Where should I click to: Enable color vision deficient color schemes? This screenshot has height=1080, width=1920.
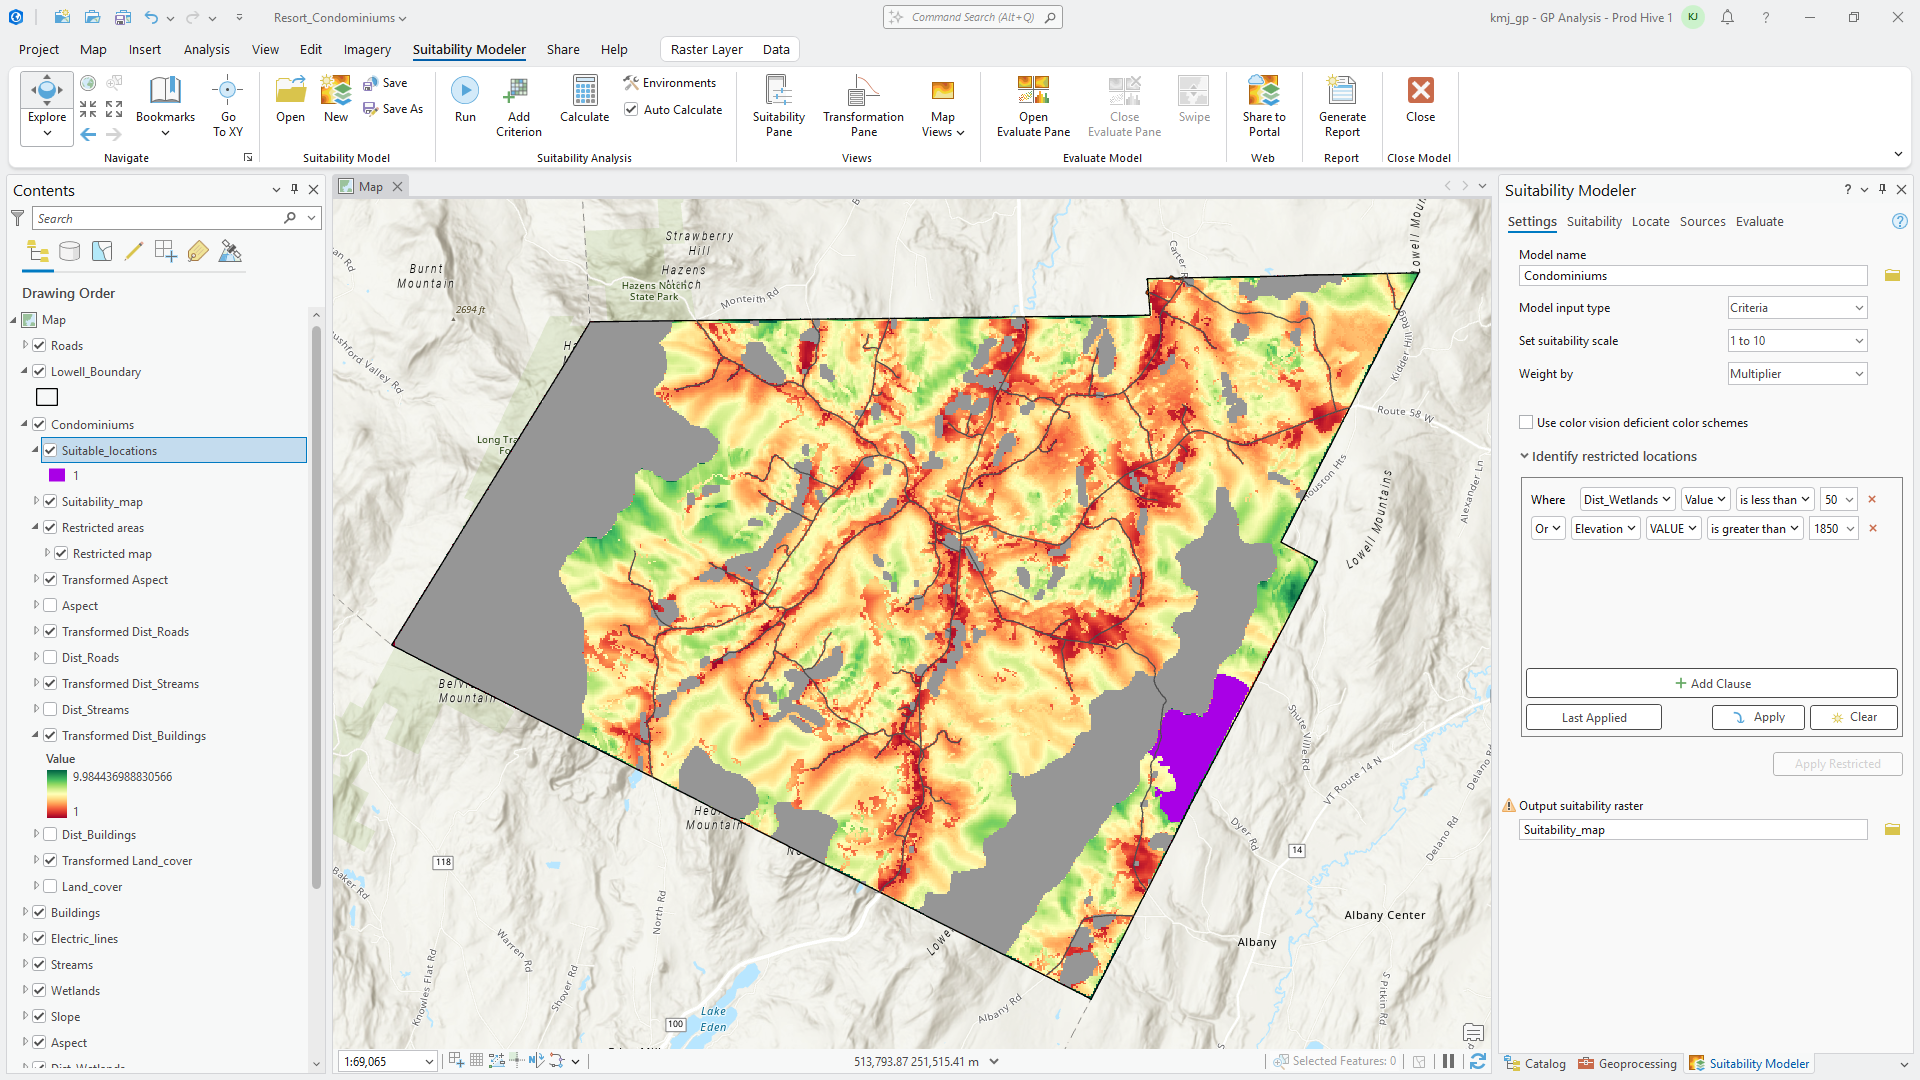1526,423
